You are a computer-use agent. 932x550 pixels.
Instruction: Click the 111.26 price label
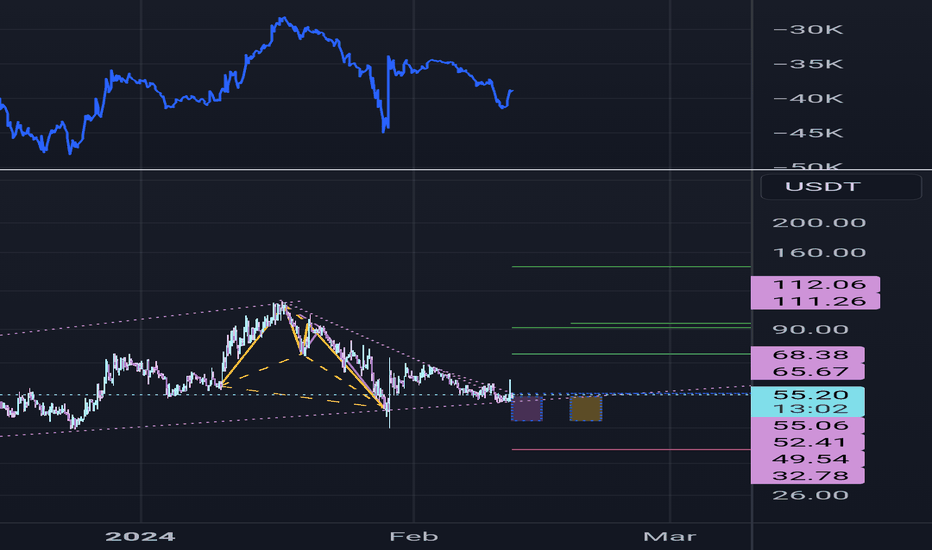point(815,301)
